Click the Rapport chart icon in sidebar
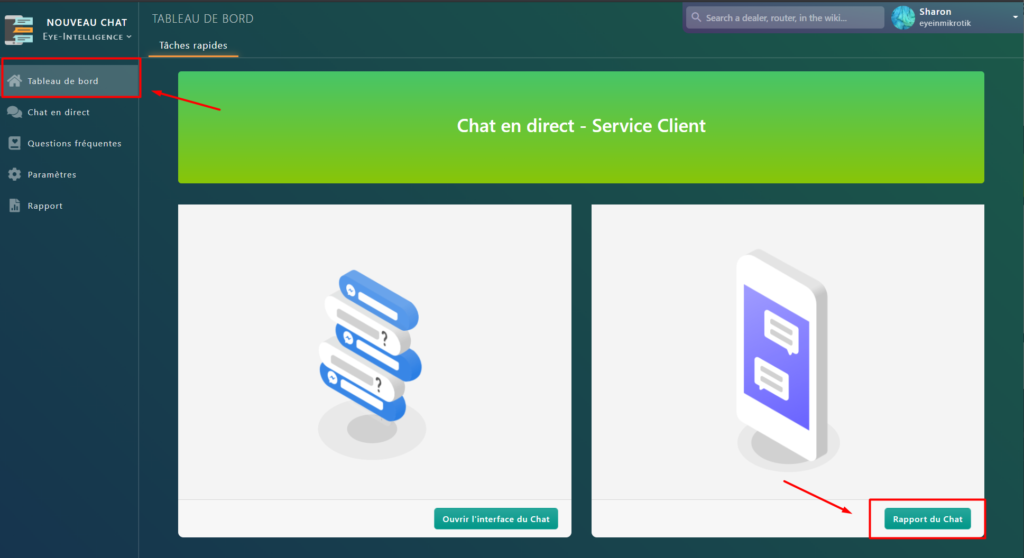Image resolution: width=1024 pixels, height=558 pixels. click(15, 206)
